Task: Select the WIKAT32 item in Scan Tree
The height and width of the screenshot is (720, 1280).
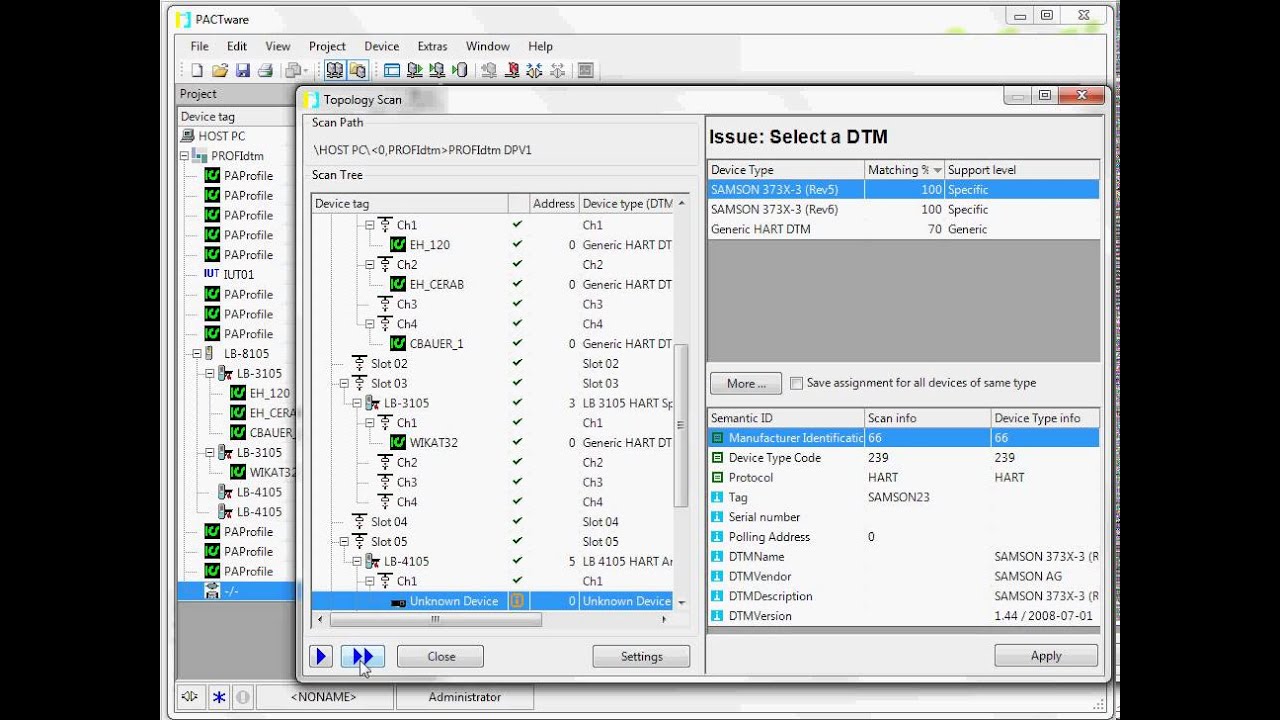Action: click(x=433, y=442)
